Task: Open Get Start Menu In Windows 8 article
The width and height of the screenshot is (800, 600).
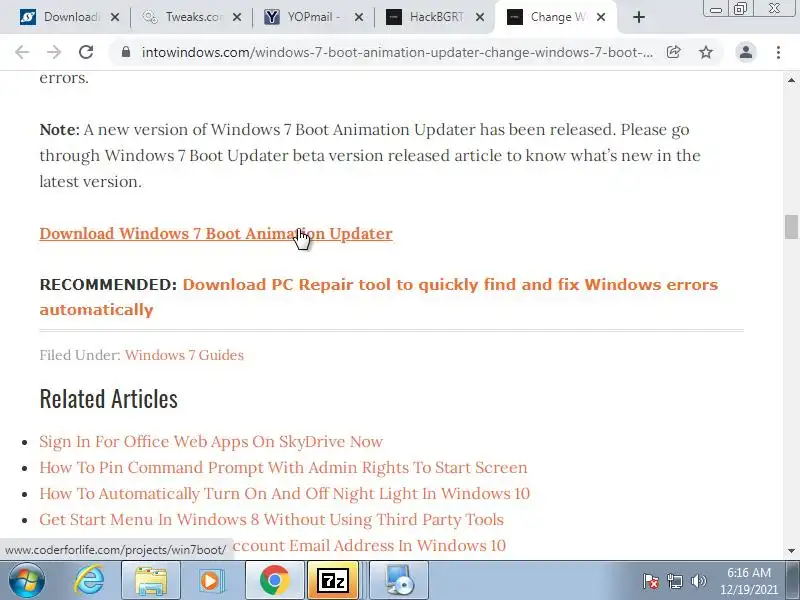Action: pos(271,520)
